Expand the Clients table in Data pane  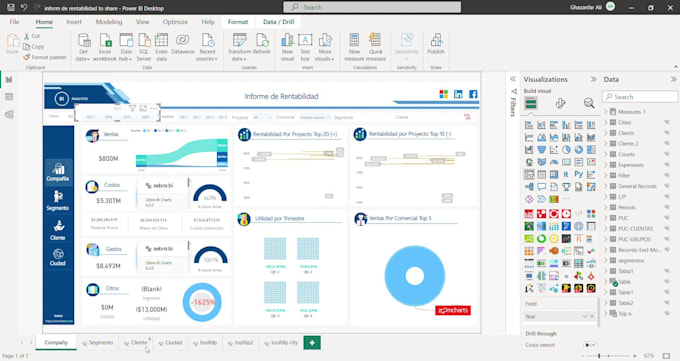(606, 133)
